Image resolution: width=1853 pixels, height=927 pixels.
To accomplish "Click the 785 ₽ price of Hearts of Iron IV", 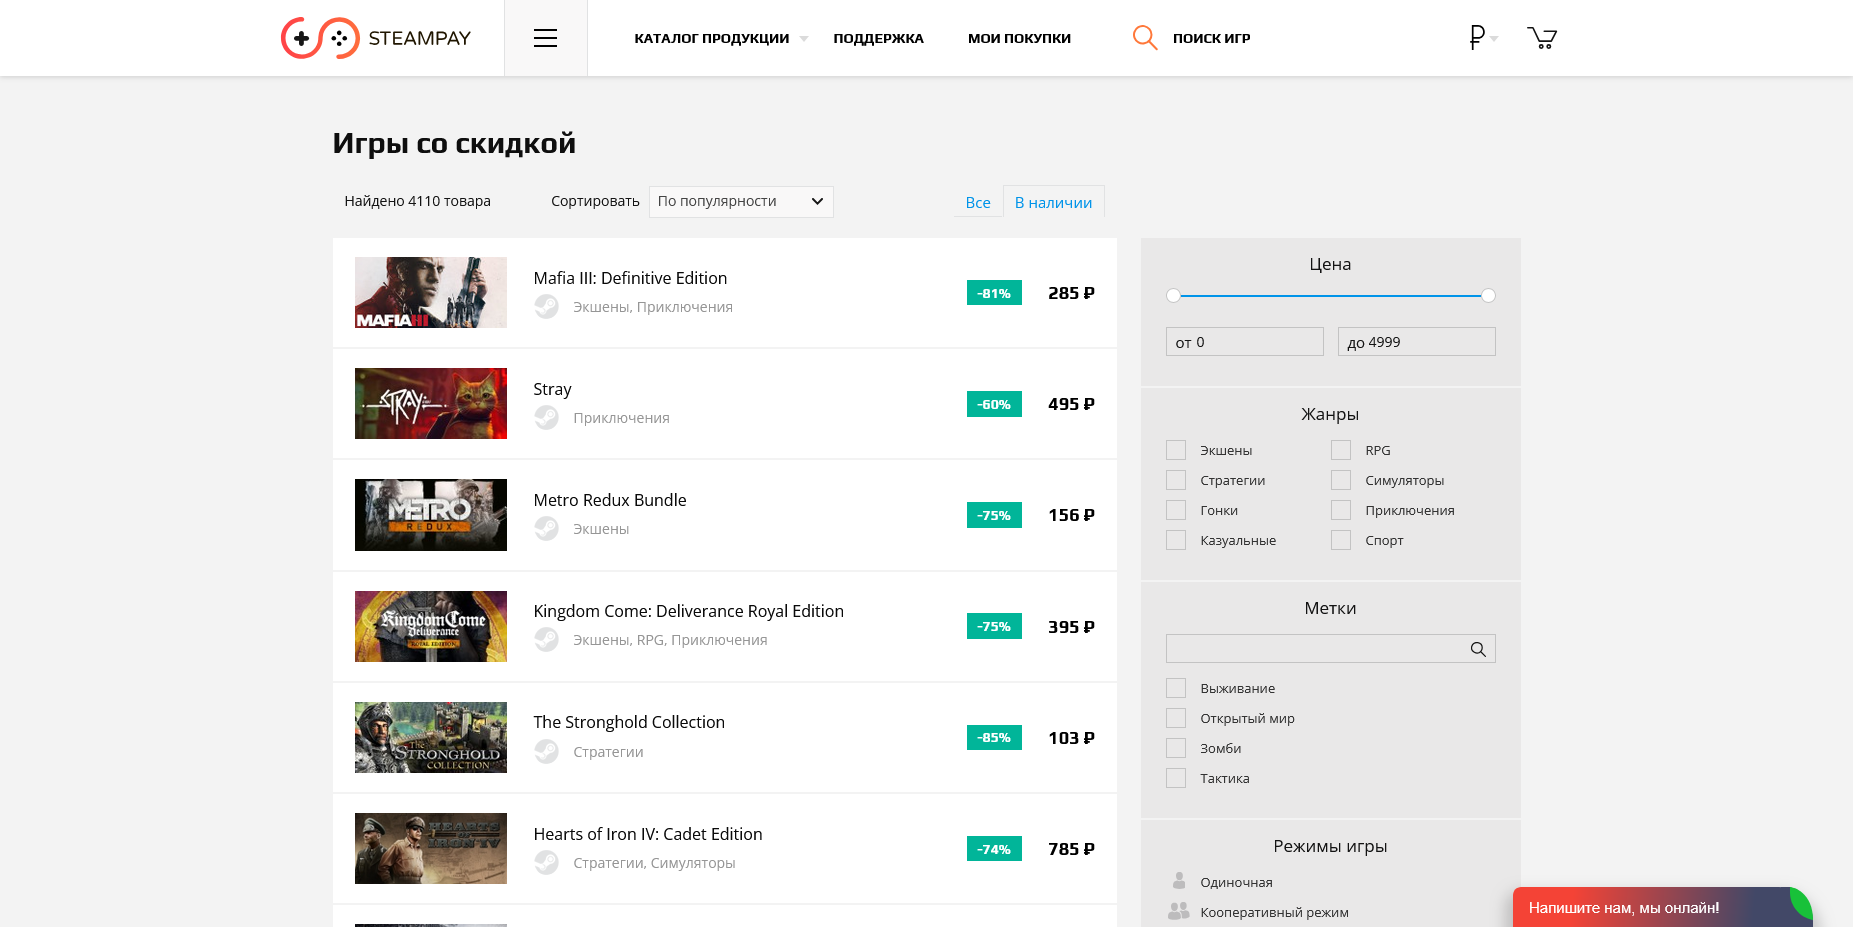I will [x=1071, y=849].
